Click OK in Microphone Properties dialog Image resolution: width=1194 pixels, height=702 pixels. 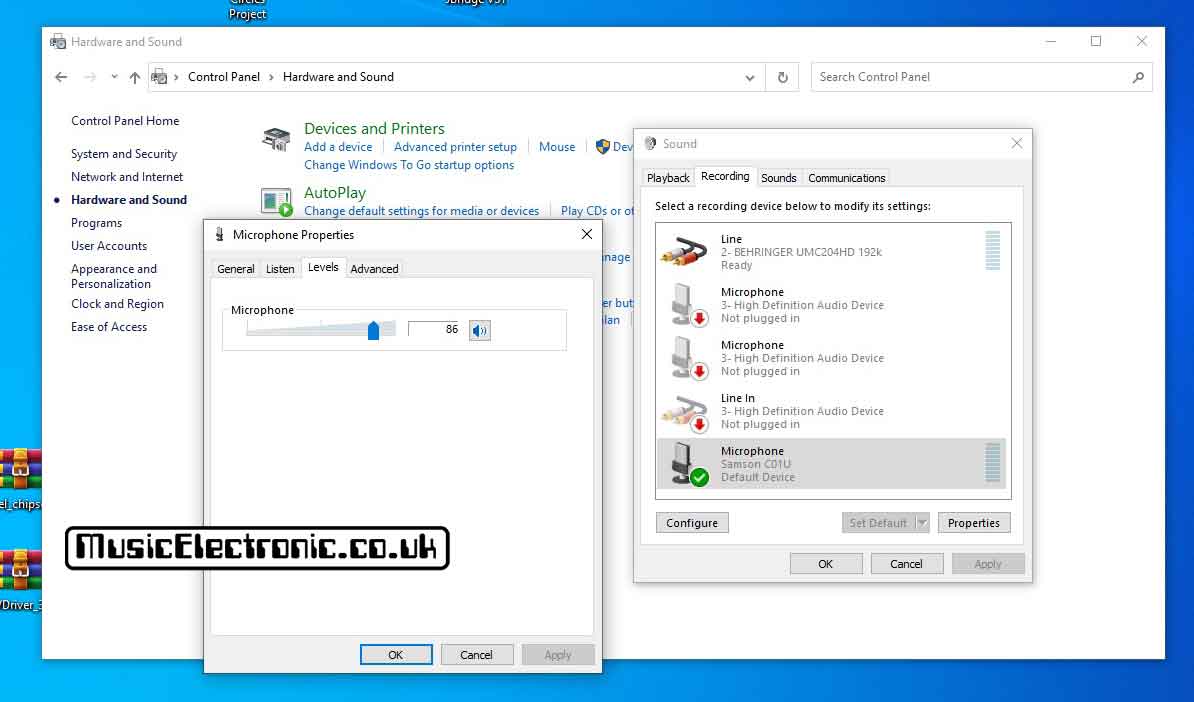pos(396,655)
